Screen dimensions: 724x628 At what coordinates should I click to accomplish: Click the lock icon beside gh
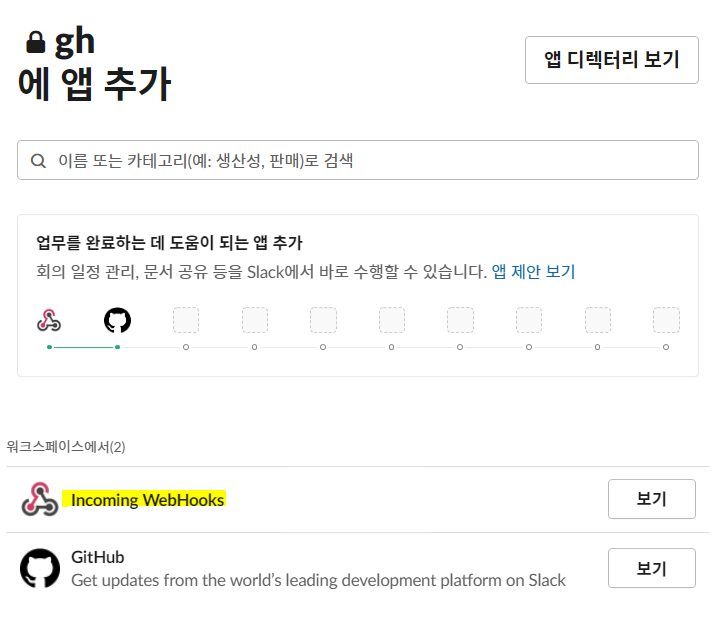(x=36, y=42)
